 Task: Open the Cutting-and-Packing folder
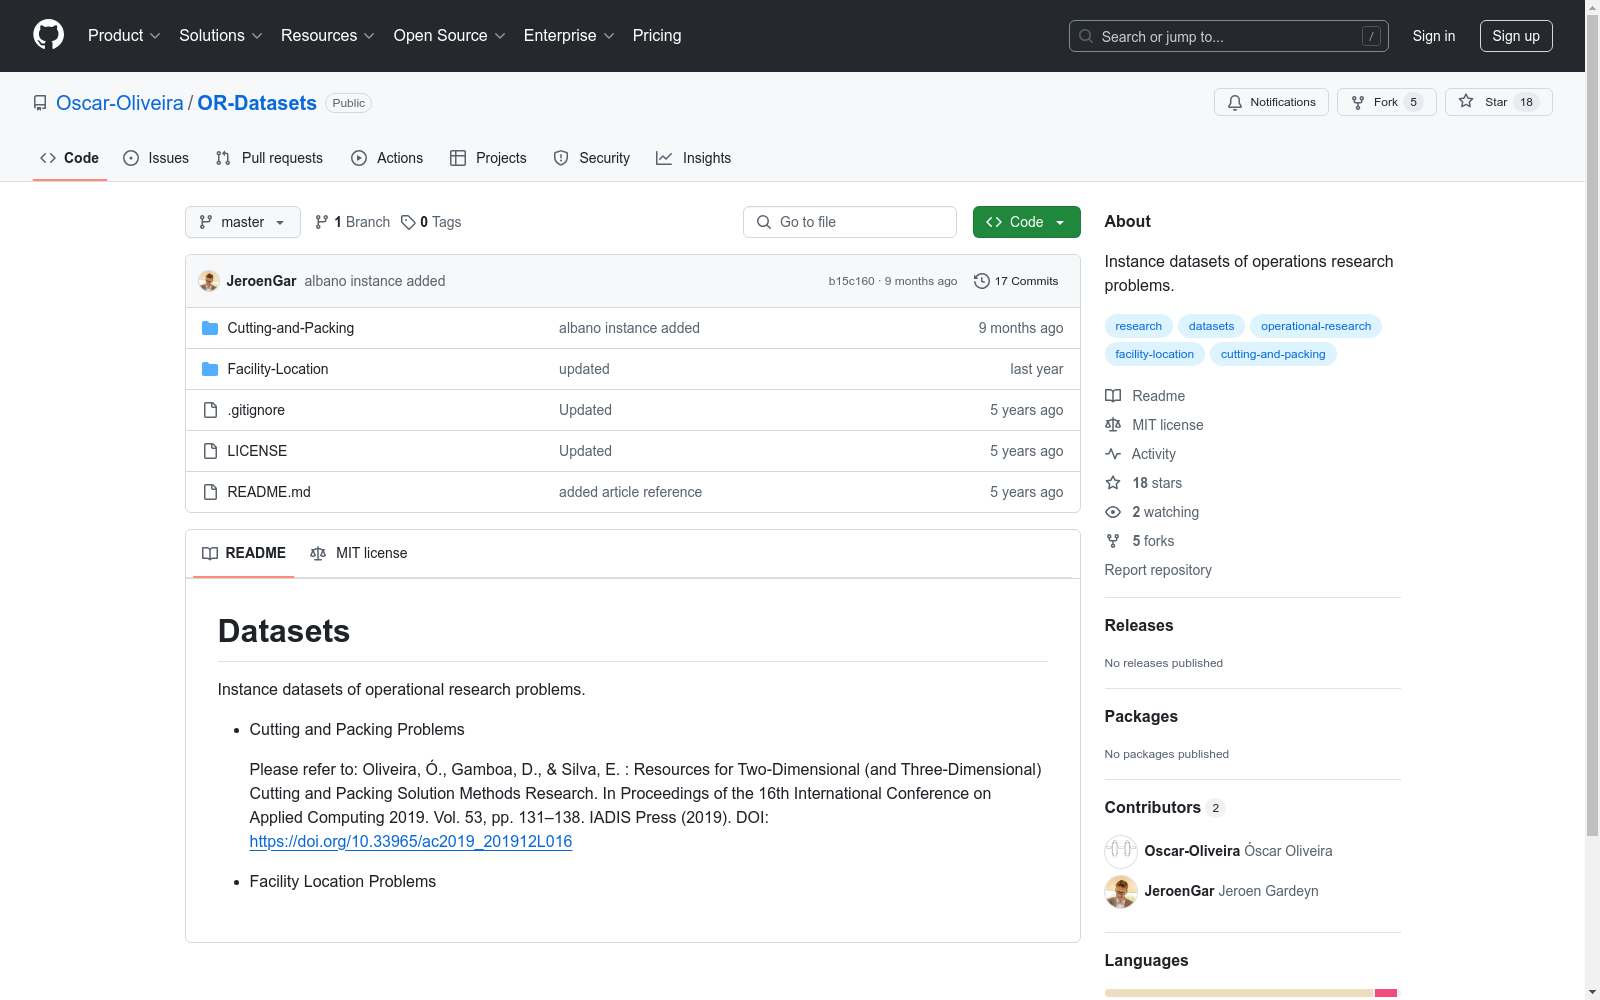(291, 328)
